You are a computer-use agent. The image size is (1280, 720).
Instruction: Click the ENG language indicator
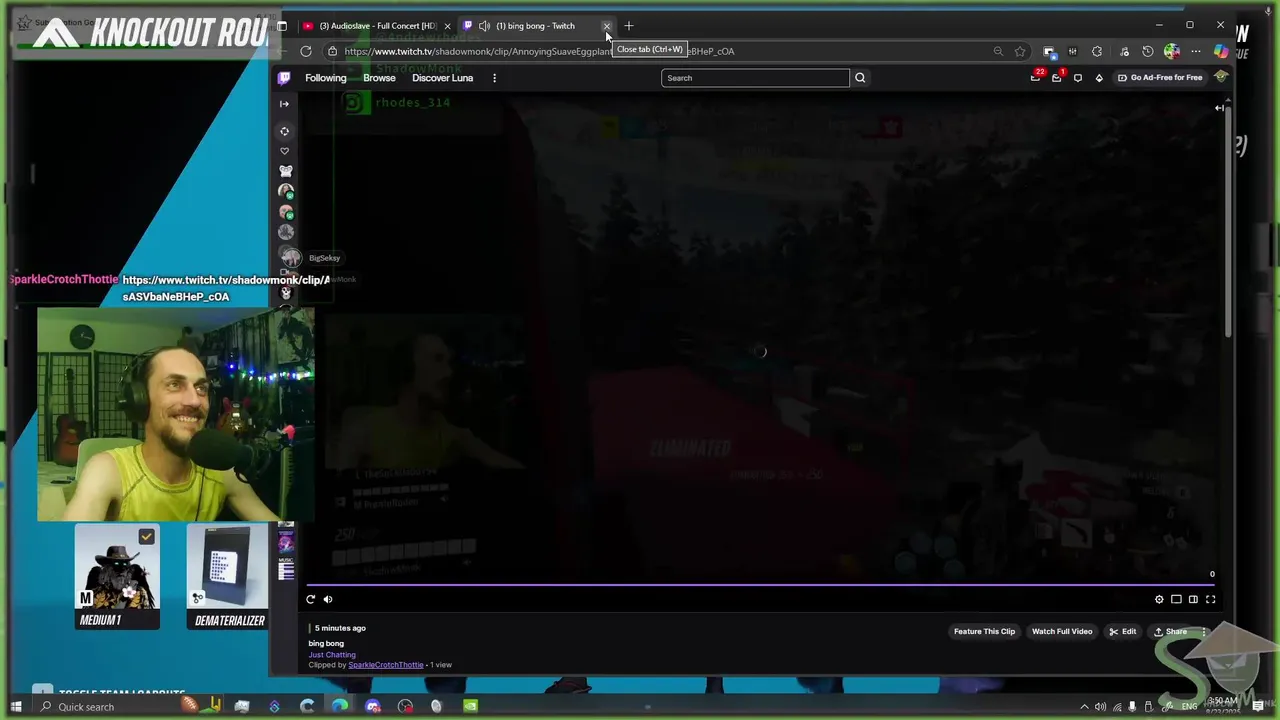1190,707
